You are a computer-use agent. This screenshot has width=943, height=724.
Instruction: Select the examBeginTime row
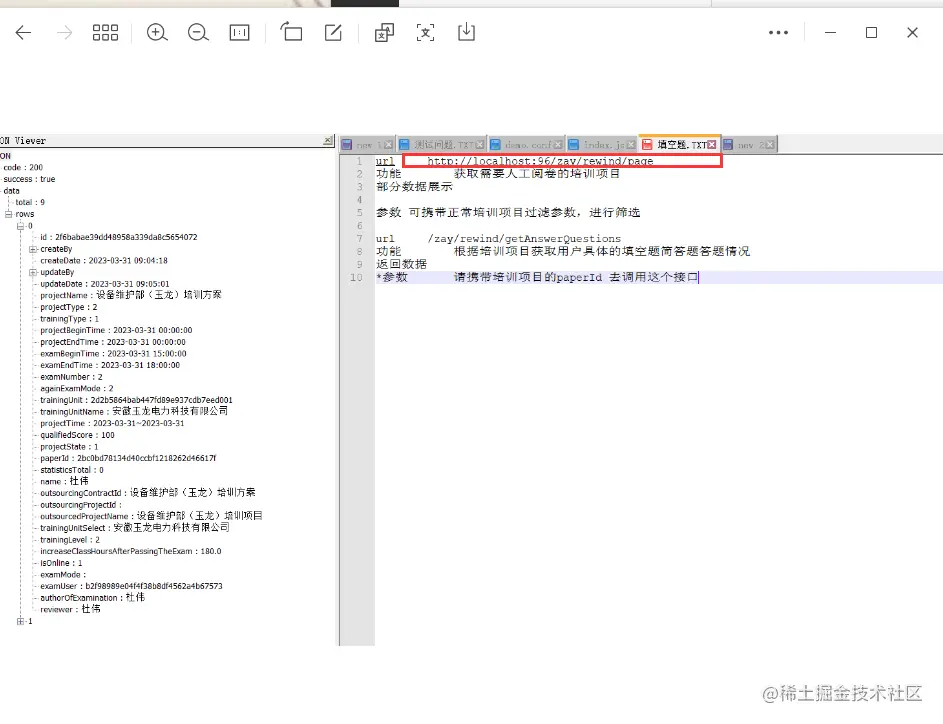113,354
